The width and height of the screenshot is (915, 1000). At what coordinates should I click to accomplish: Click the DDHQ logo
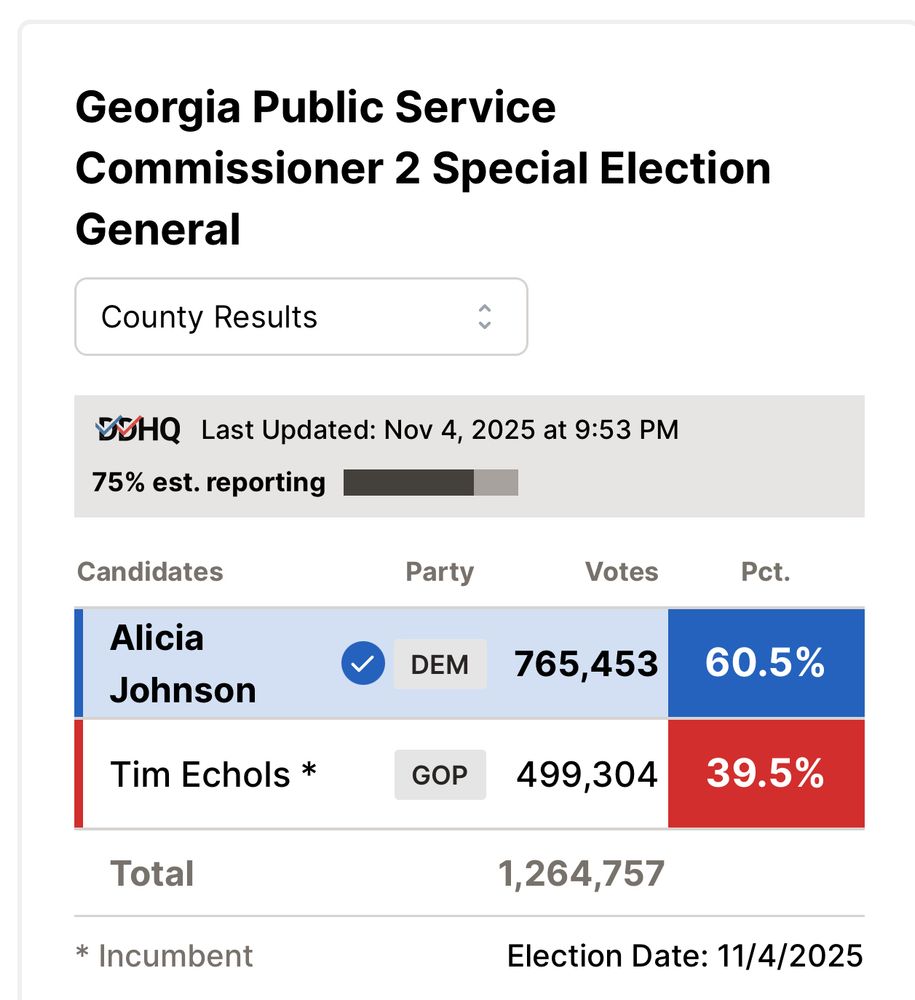coord(138,430)
